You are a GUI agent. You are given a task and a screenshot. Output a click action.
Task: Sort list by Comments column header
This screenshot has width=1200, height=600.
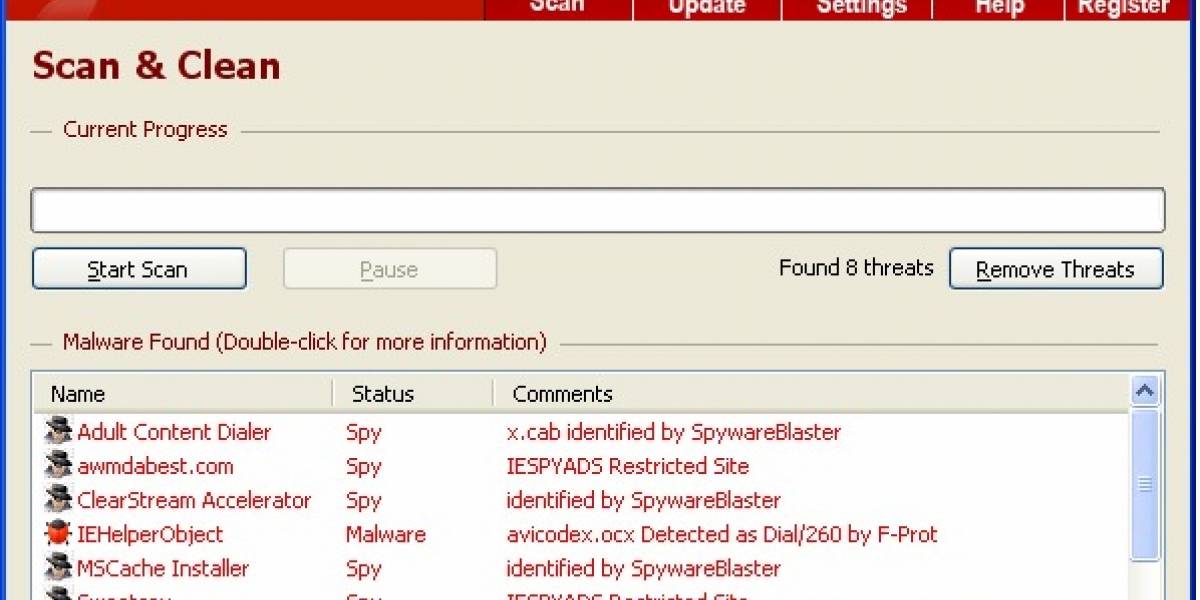[x=811, y=394]
